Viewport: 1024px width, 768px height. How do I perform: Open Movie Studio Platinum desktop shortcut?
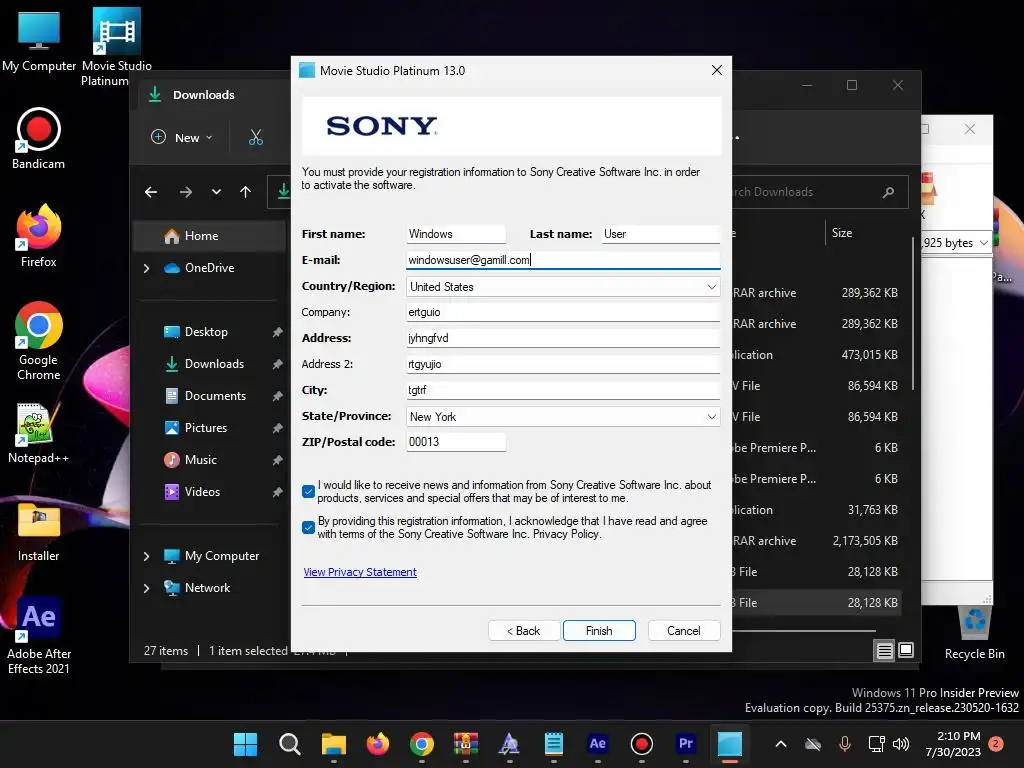coord(116,47)
